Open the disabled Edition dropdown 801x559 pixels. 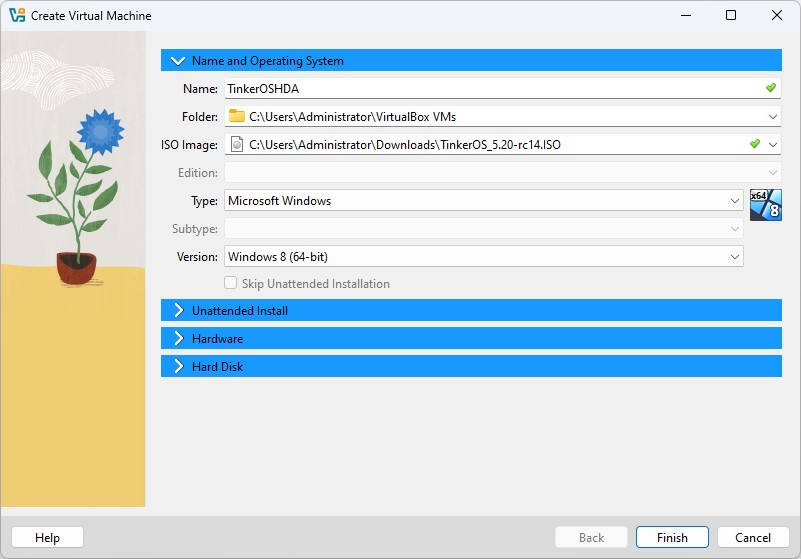click(503, 173)
